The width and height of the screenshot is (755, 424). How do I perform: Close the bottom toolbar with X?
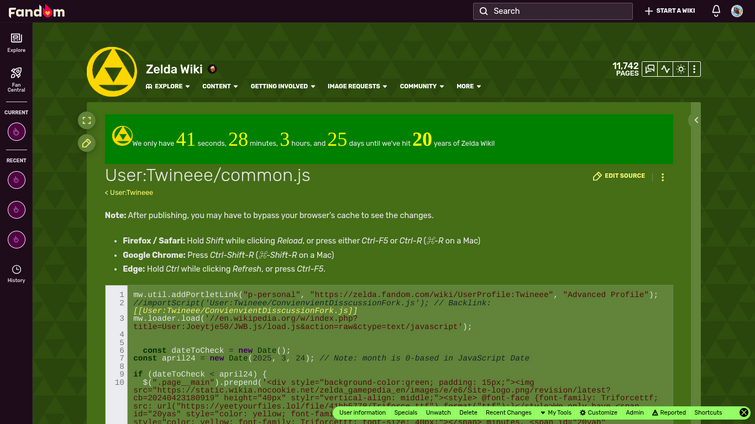point(744,412)
